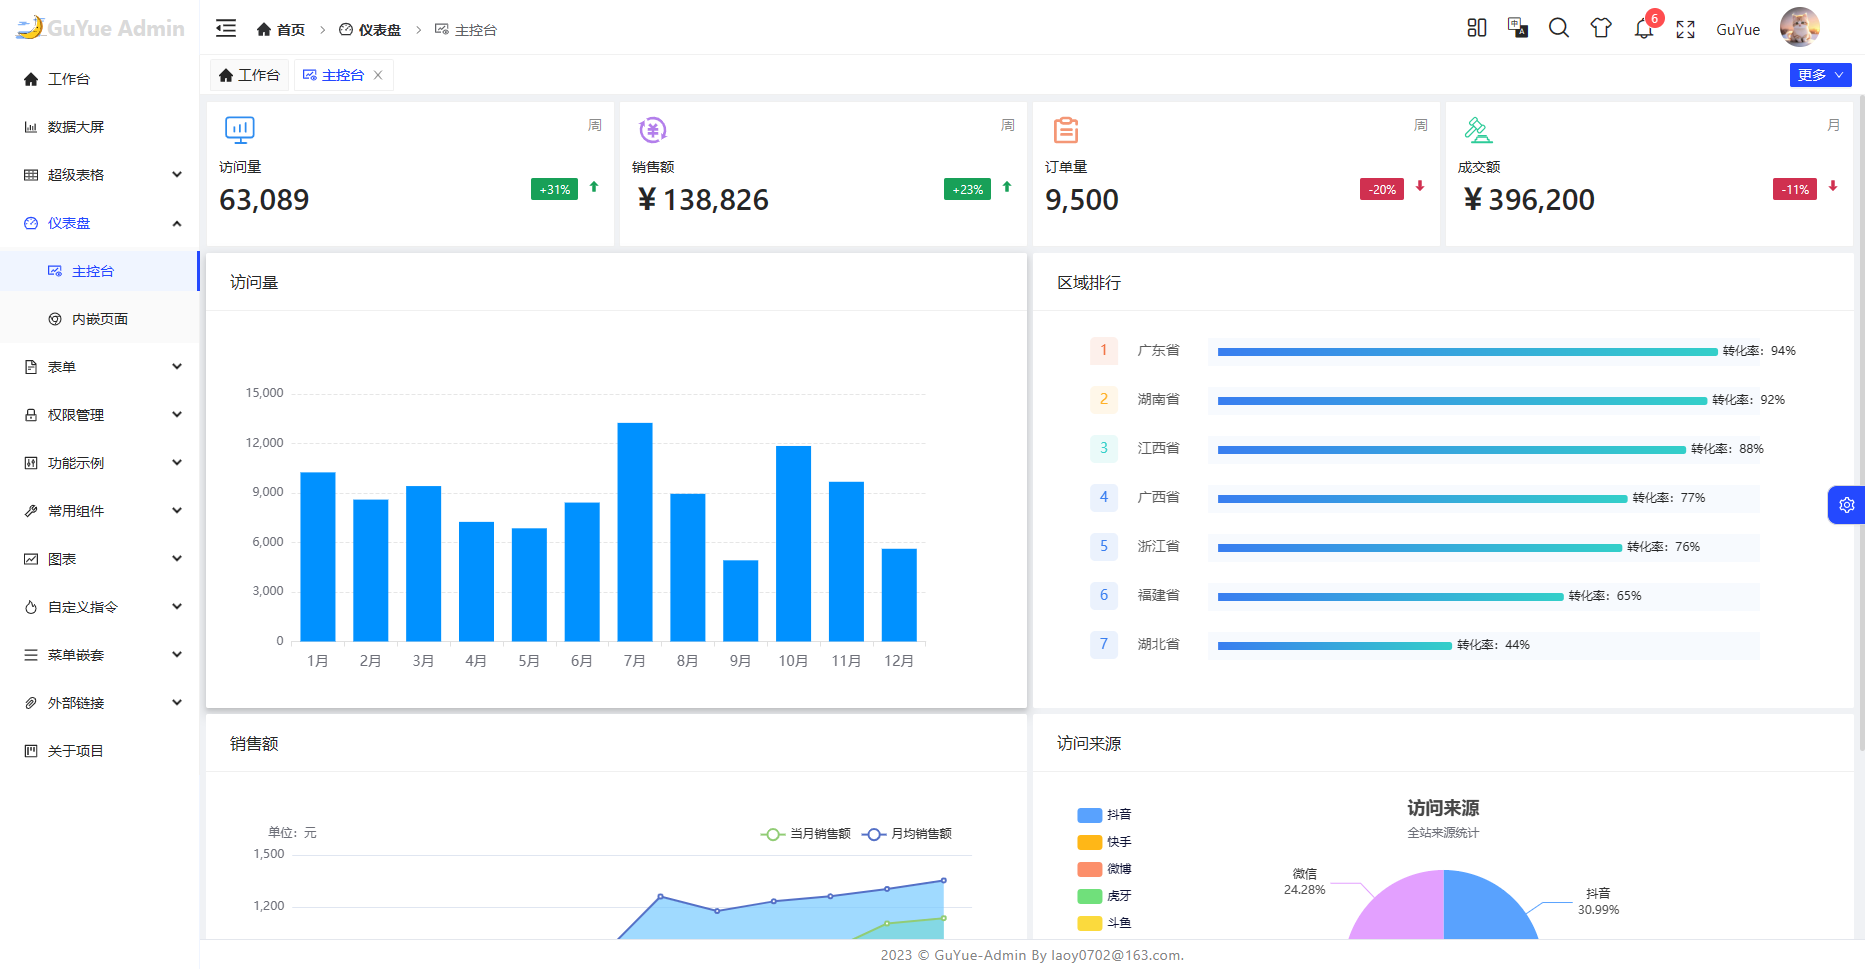The width and height of the screenshot is (1865, 969).
Task: Click the language translate icon
Action: tap(1518, 28)
